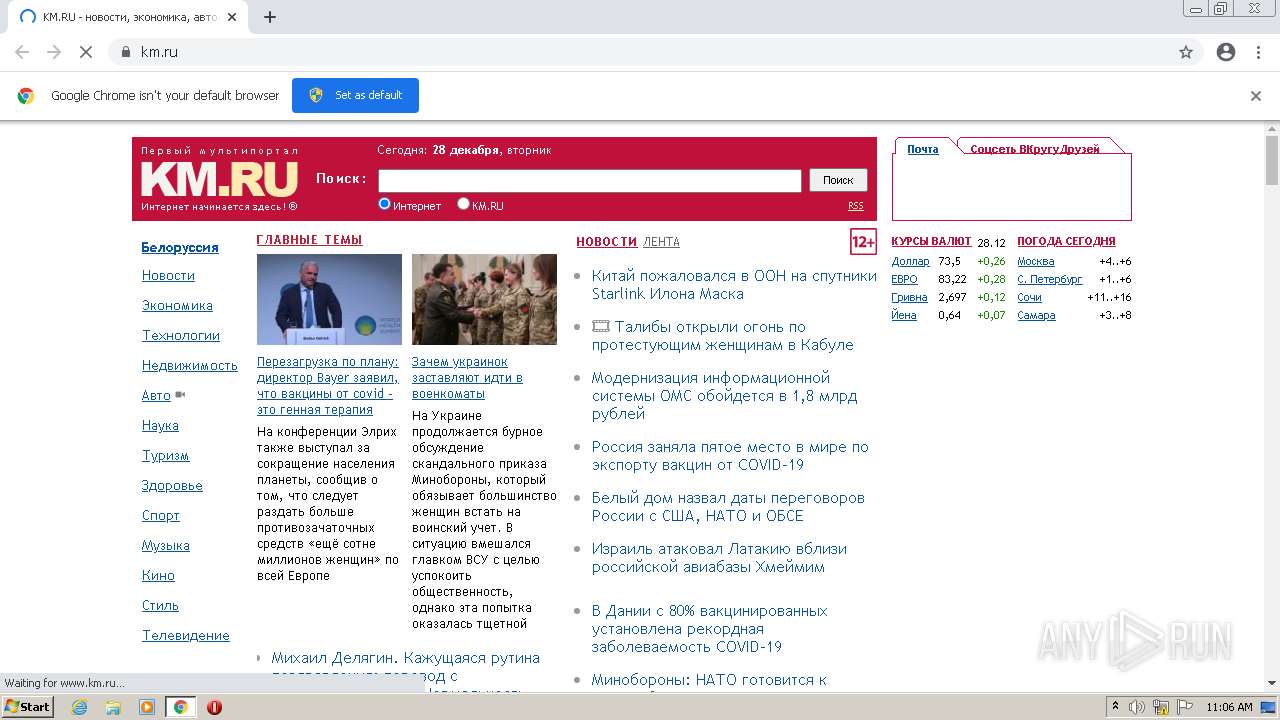Viewport: 1280px width, 720px height.
Task: Click the Chrome taskbar icon
Action: tap(180, 707)
